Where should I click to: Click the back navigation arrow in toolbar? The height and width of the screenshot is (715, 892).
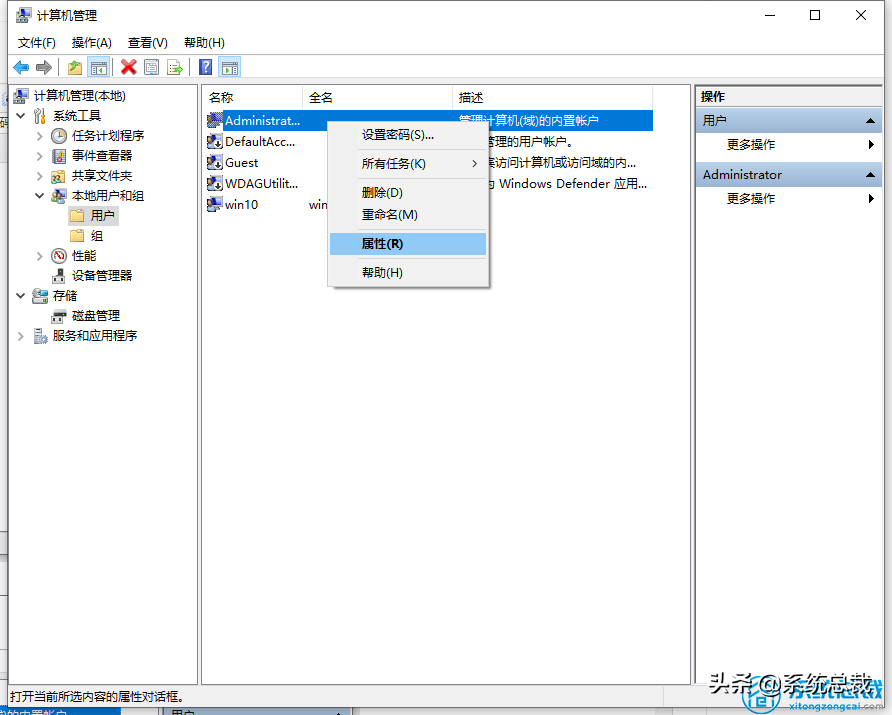point(21,66)
